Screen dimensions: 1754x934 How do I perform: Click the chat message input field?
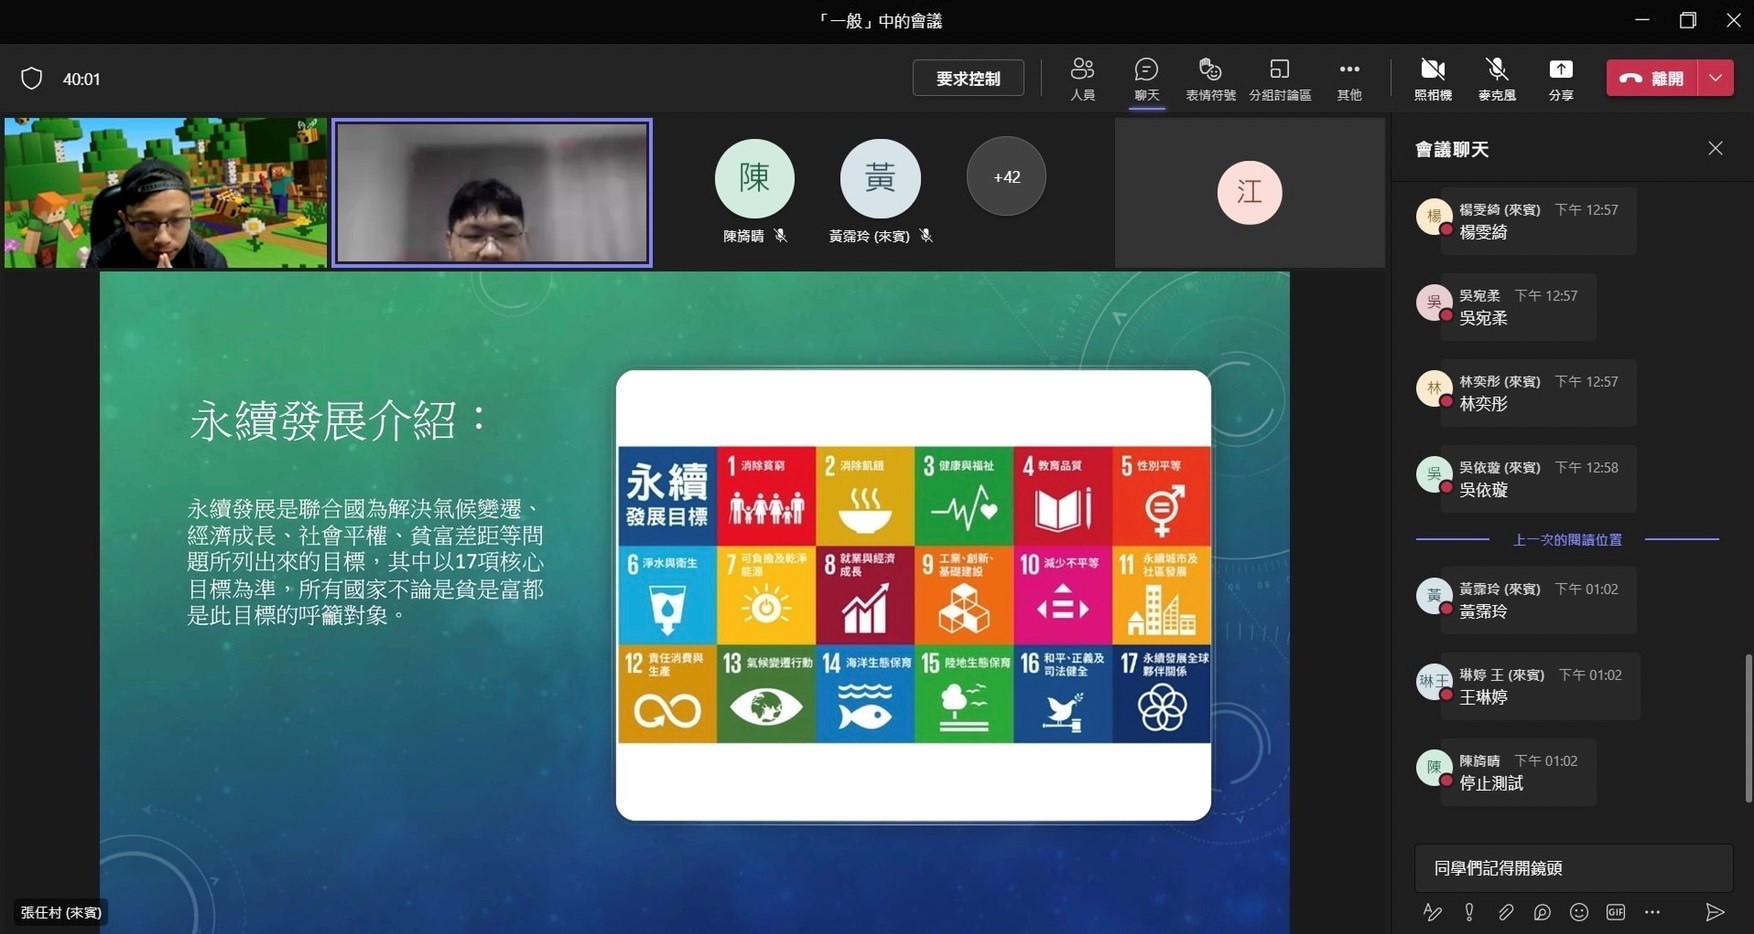click(1573, 868)
